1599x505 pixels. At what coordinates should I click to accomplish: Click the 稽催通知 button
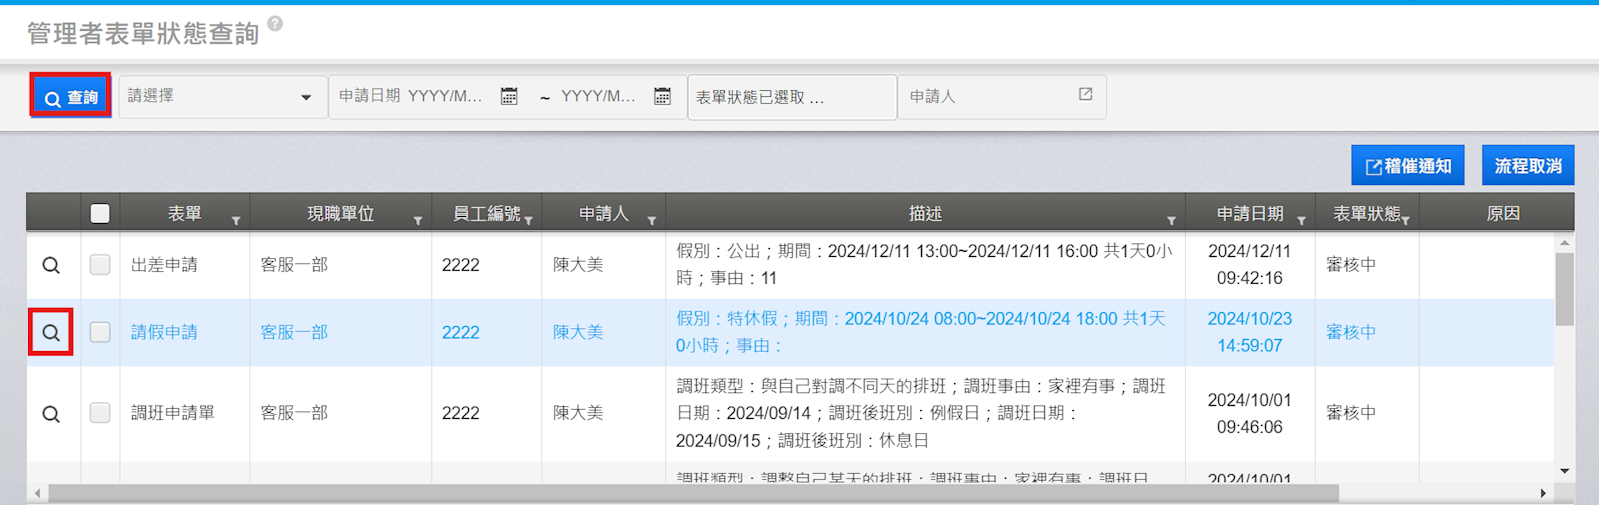pyautogui.click(x=1408, y=166)
